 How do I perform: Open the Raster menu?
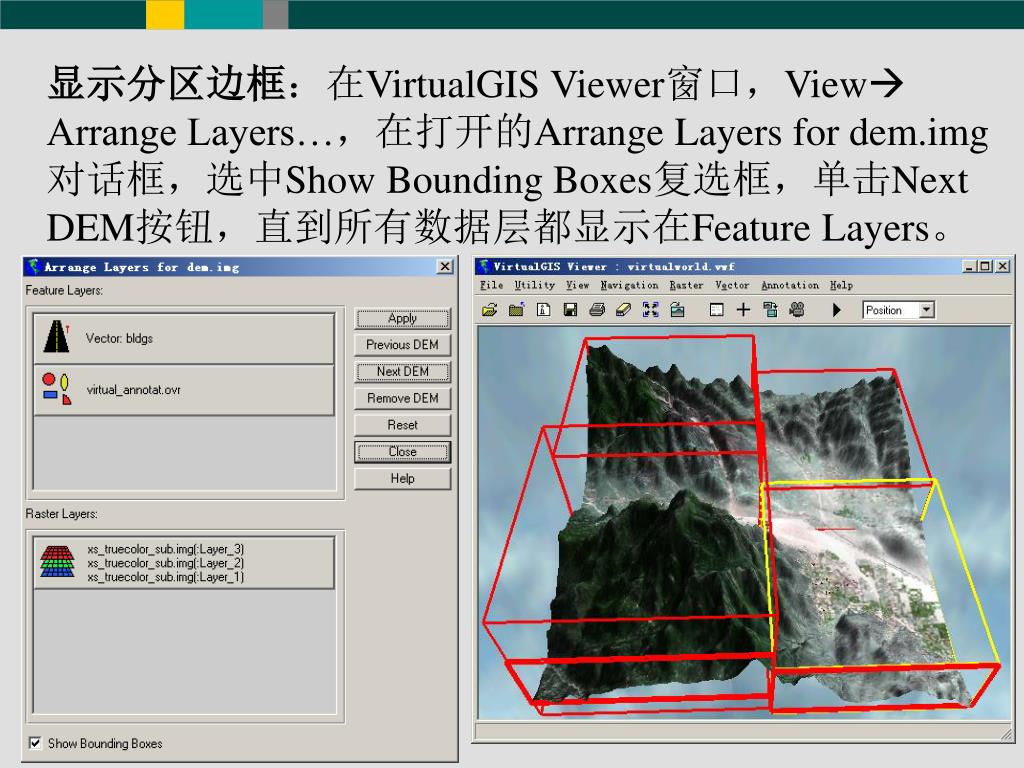coord(686,285)
